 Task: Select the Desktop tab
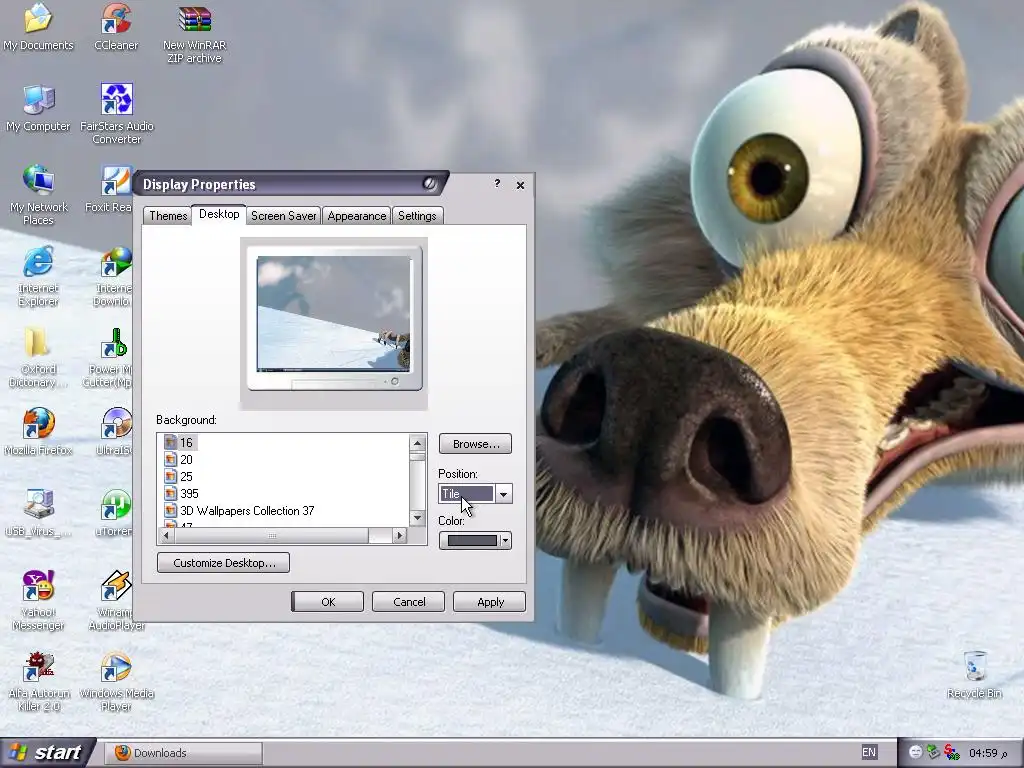[x=219, y=214]
